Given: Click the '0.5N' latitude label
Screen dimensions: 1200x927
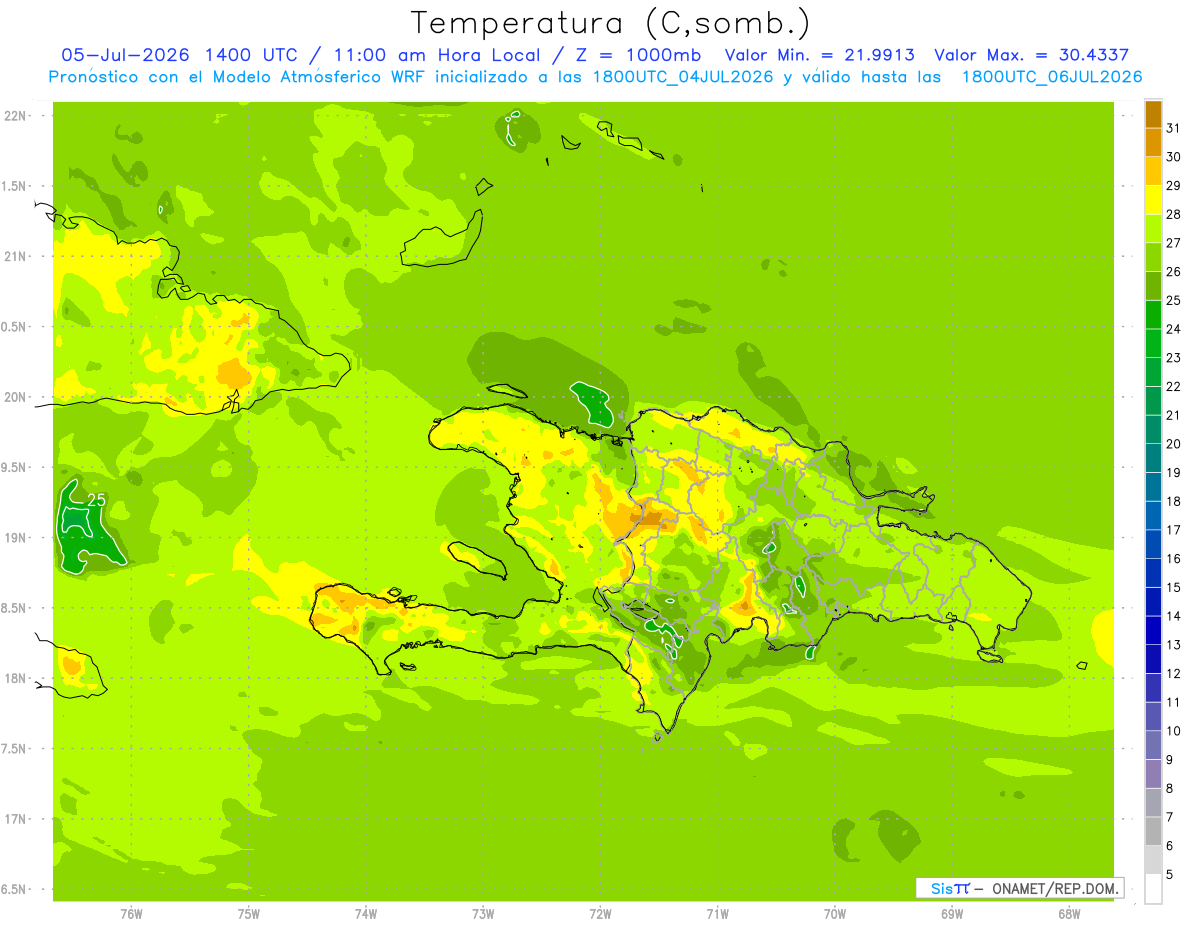Looking at the screenshot, I should coord(15,327).
